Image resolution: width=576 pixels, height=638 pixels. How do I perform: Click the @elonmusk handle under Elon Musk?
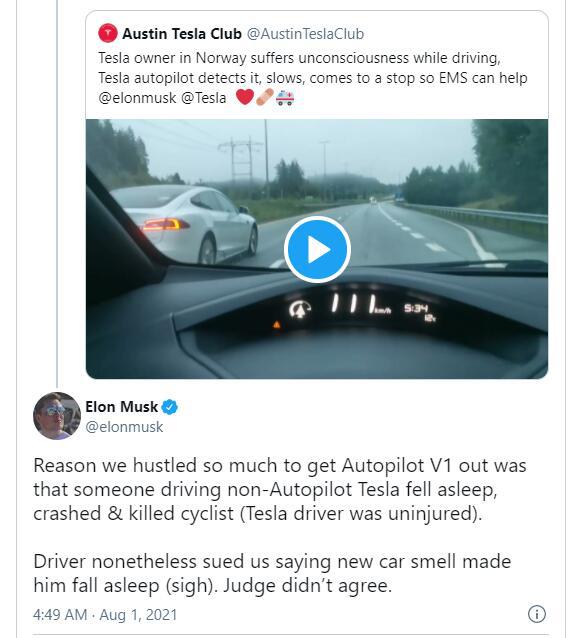click(124, 427)
